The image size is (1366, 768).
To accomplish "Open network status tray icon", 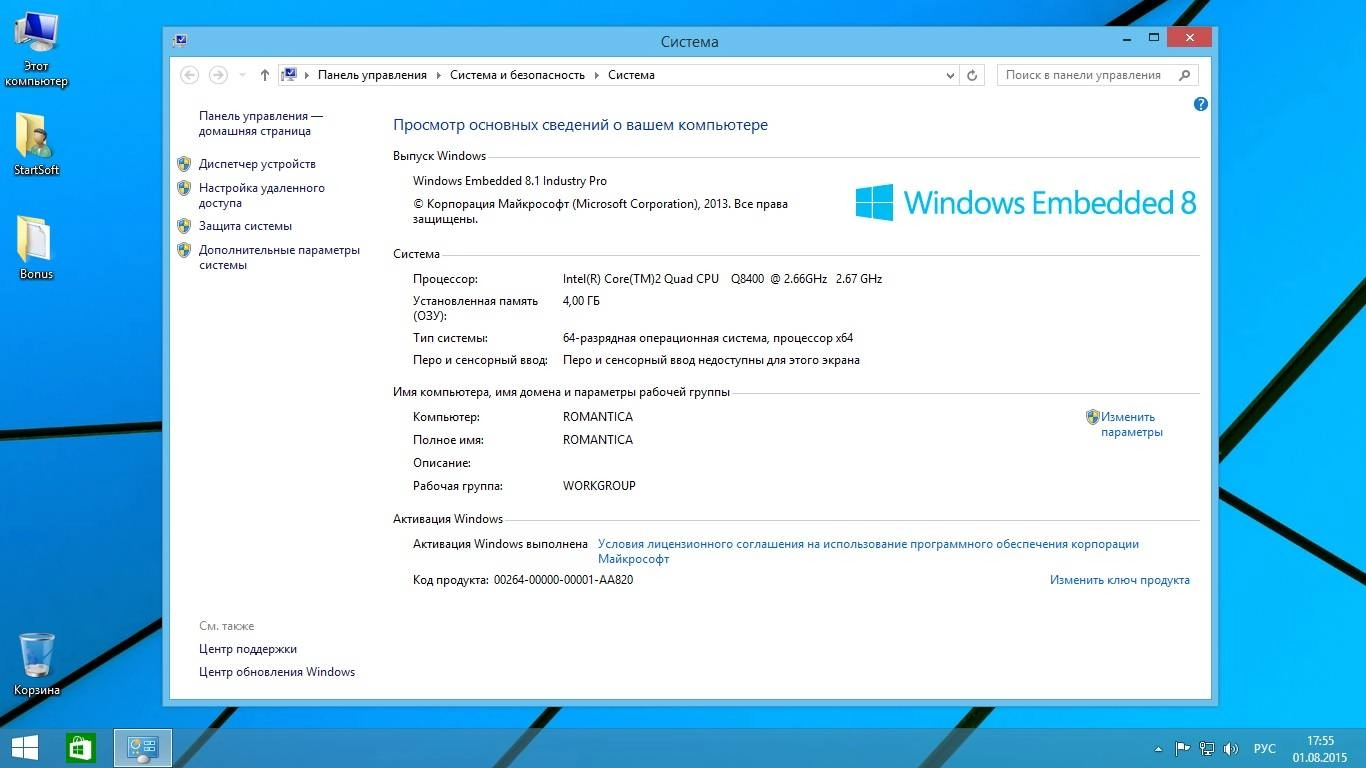I will [x=1207, y=748].
